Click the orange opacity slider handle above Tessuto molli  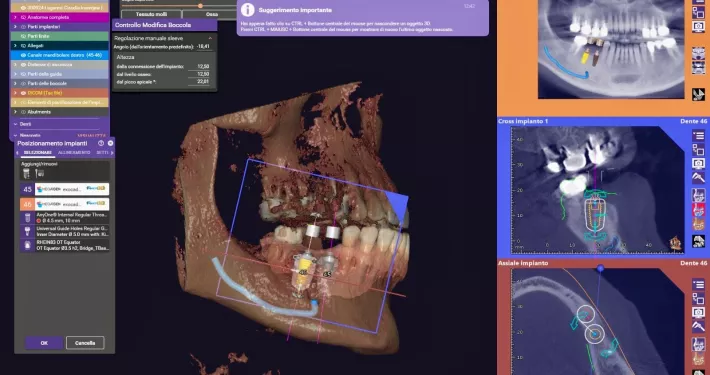[200, 6]
